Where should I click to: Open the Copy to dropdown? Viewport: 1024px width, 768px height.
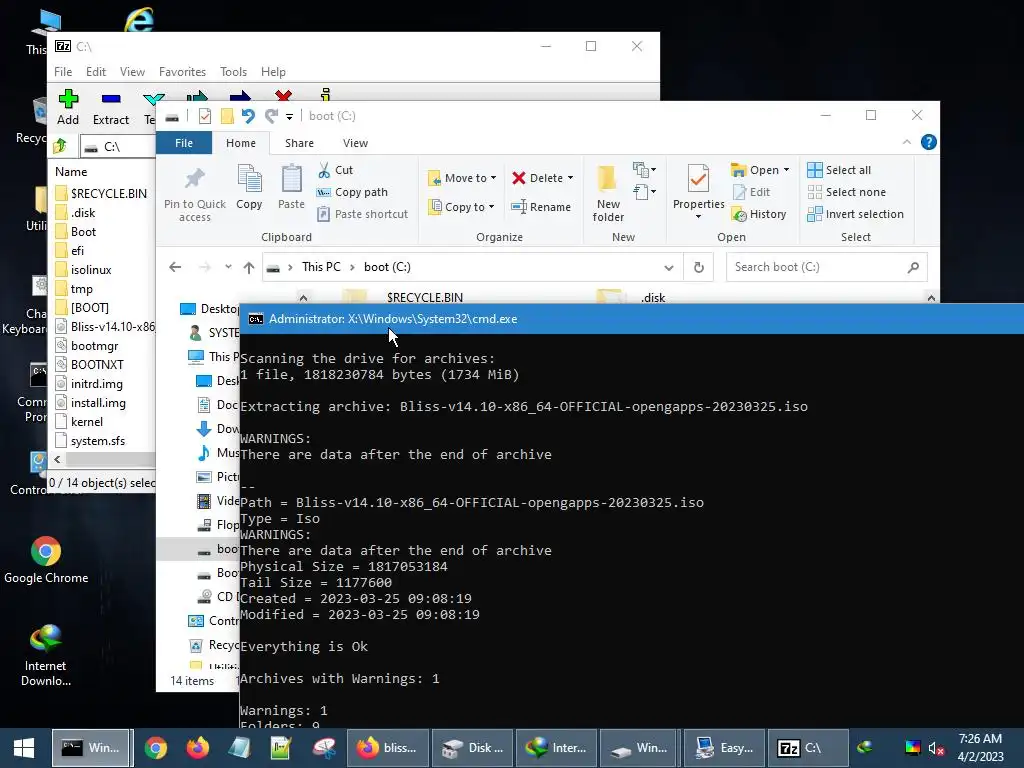(462, 207)
